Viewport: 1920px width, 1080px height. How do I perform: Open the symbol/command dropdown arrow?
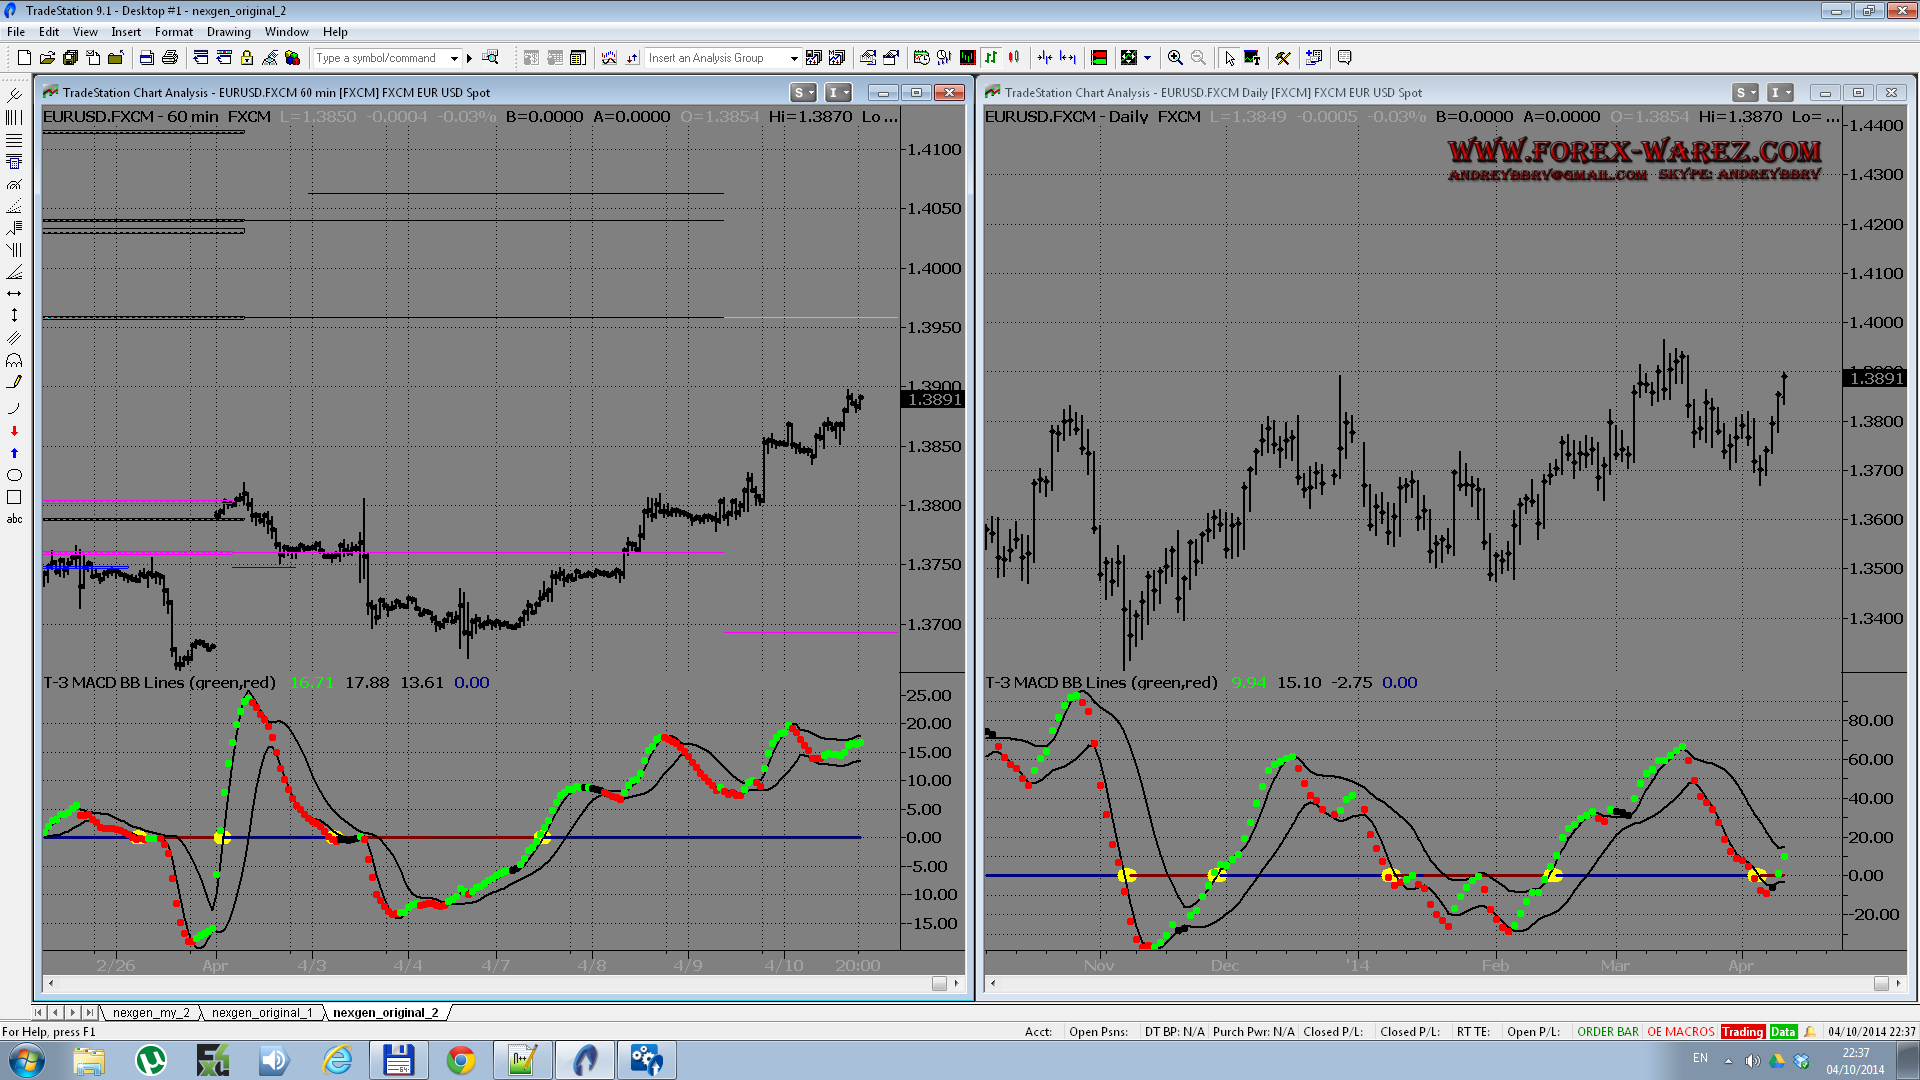[x=454, y=58]
